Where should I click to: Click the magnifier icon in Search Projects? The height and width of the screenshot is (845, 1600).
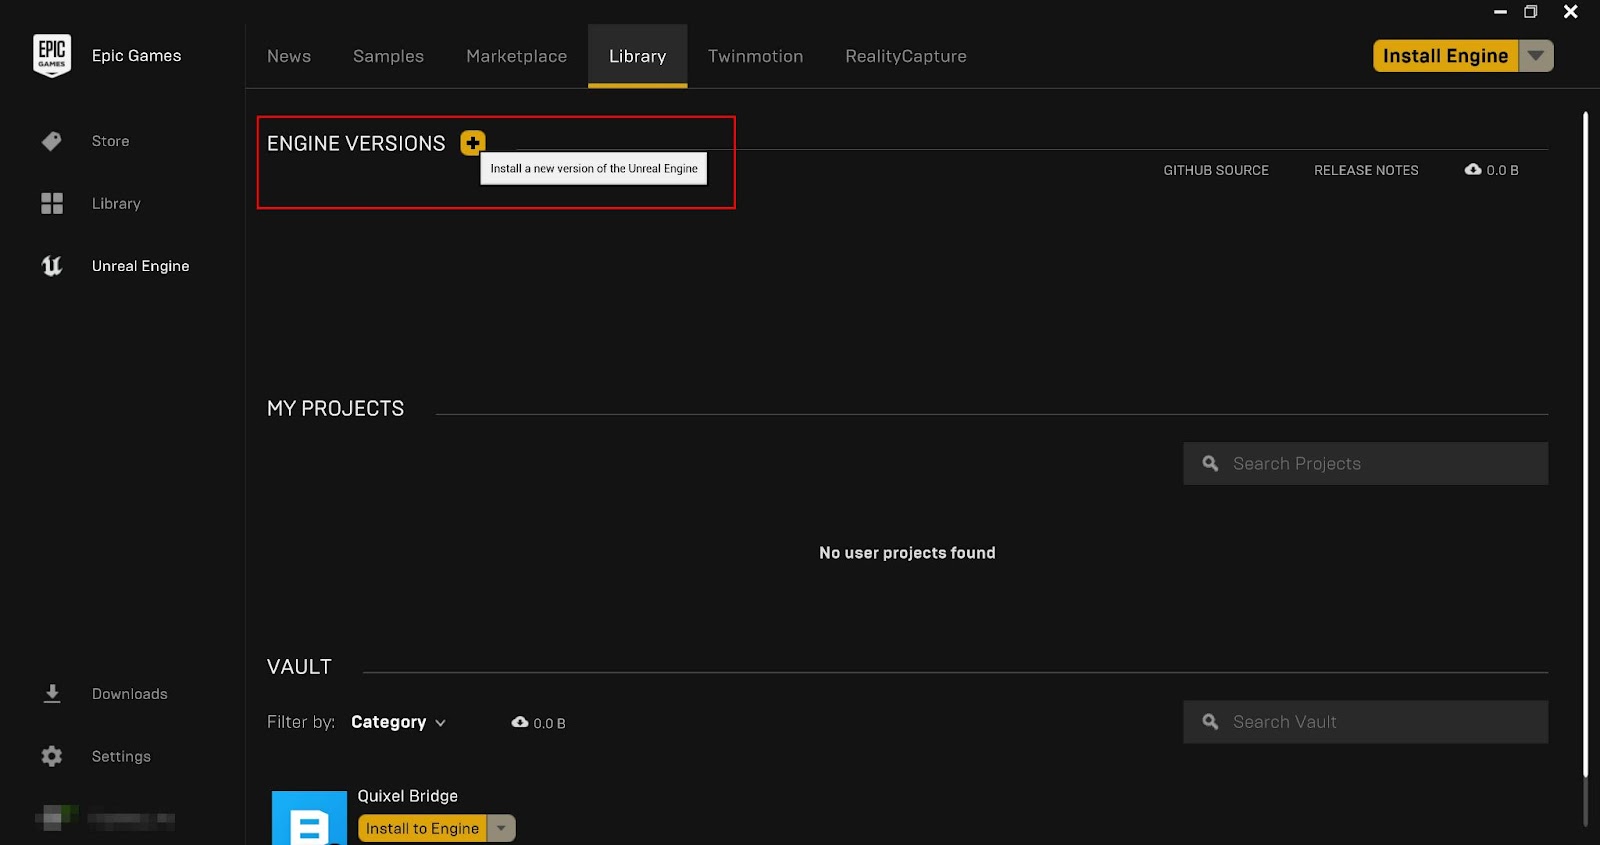(1210, 464)
